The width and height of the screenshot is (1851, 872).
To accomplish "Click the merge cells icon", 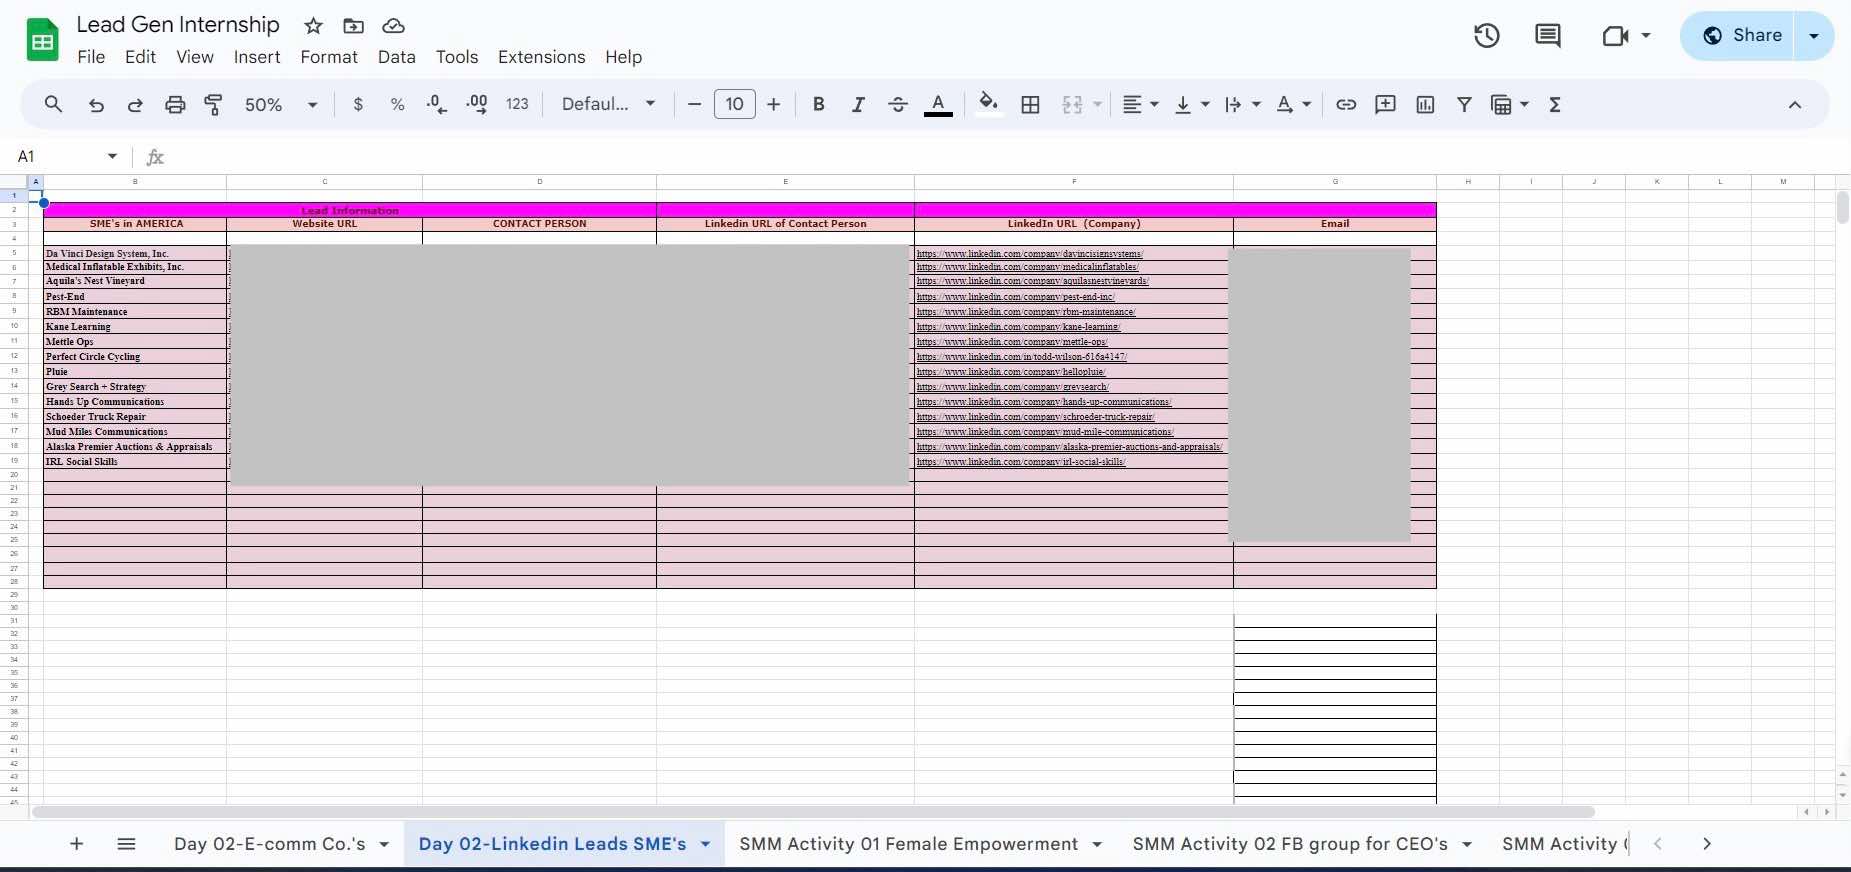I will coord(1072,104).
